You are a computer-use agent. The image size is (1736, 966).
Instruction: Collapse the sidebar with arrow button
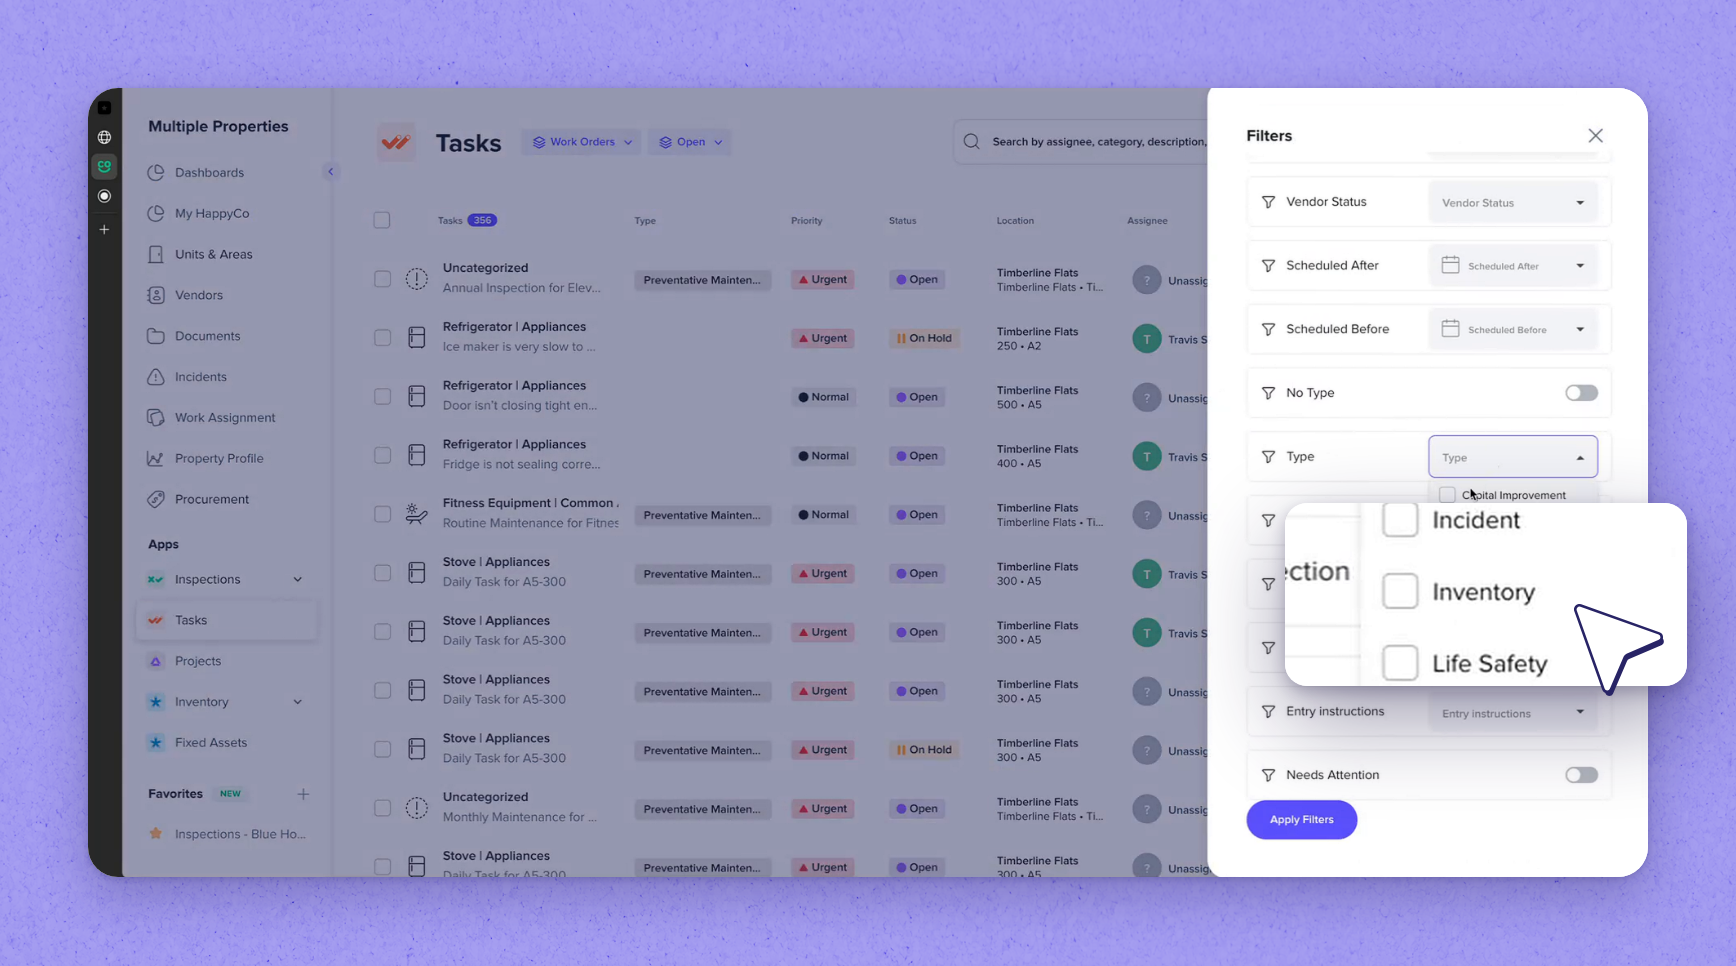pos(330,171)
